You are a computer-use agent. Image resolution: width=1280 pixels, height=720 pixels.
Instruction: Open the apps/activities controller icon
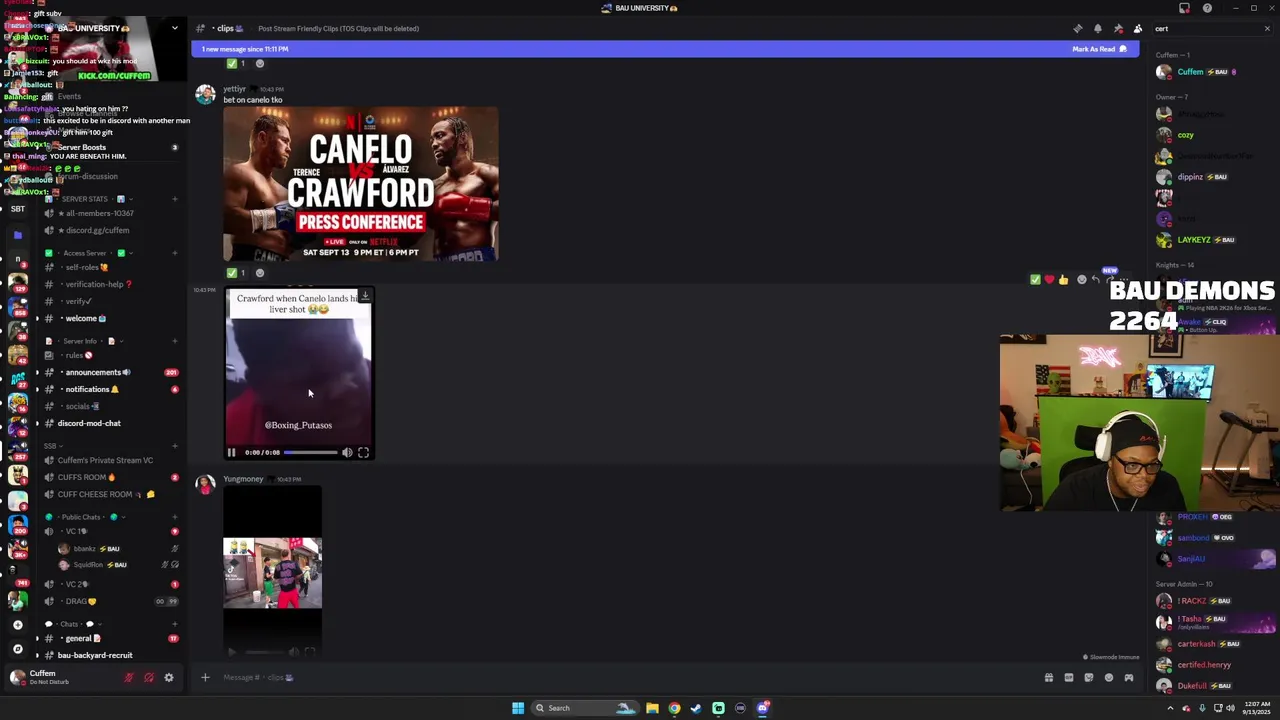pyautogui.click(x=1129, y=678)
